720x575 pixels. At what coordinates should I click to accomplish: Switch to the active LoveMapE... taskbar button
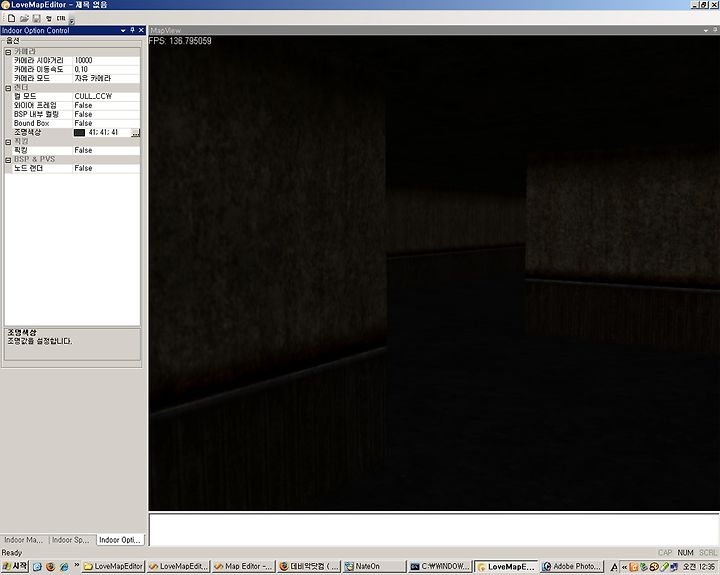[x=506, y=567]
